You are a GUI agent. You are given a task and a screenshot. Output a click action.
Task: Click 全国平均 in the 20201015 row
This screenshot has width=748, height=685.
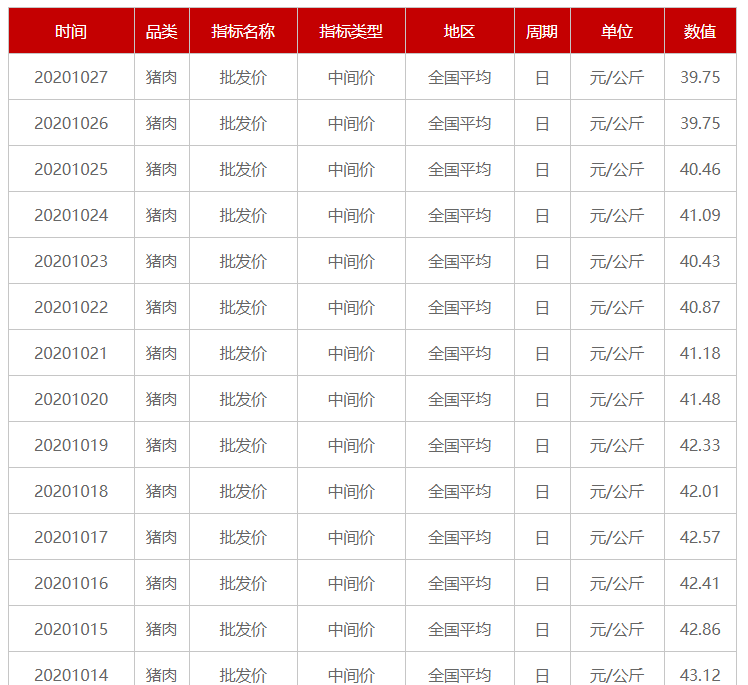459,630
